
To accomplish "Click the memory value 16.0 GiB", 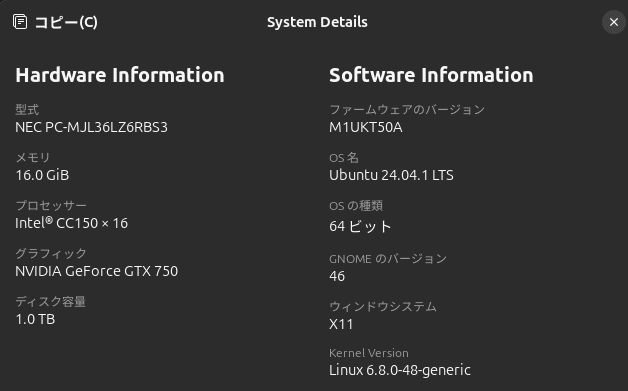I will (x=42, y=175).
